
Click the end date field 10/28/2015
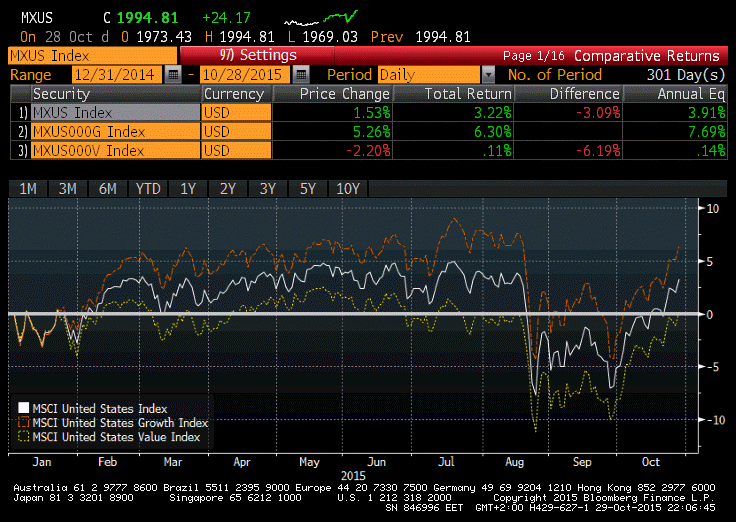coord(244,75)
